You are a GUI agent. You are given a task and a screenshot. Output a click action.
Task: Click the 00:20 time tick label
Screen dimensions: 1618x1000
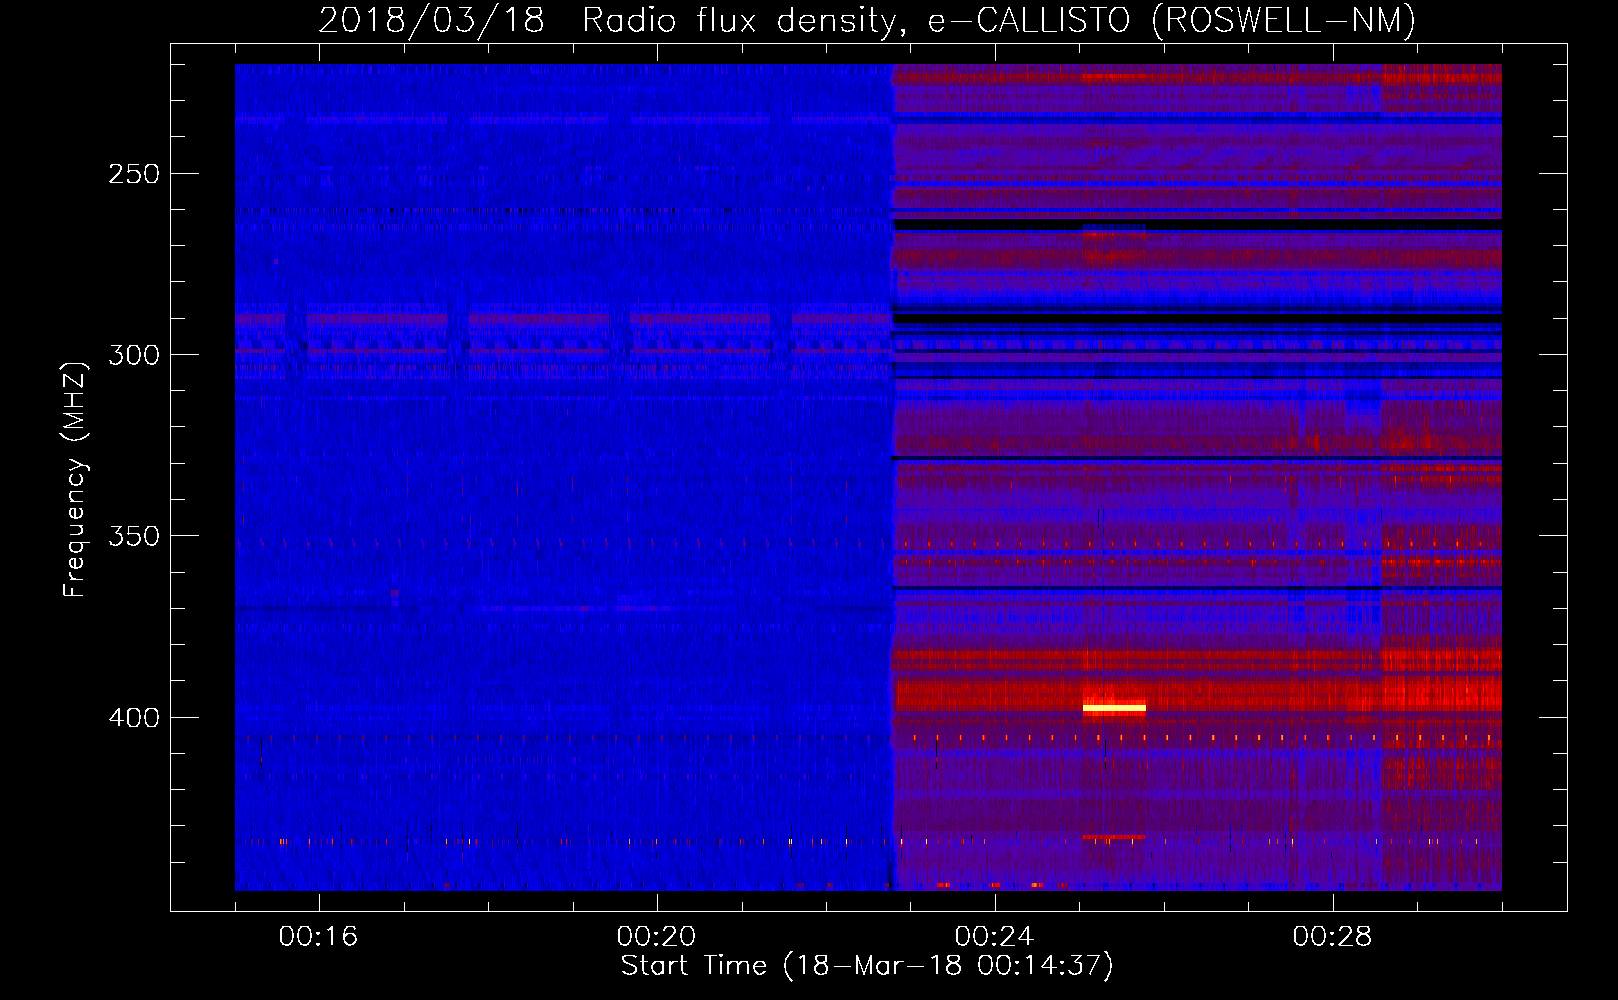[656, 936]
